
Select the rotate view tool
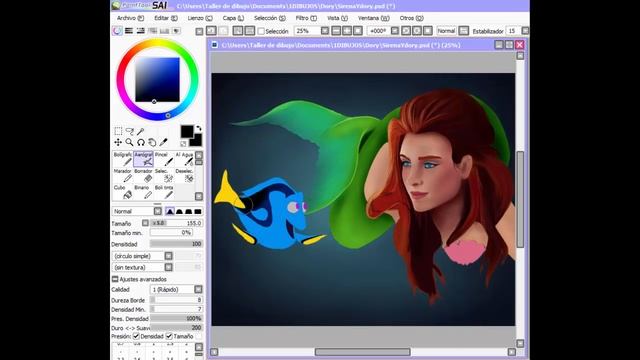(141, 142)
